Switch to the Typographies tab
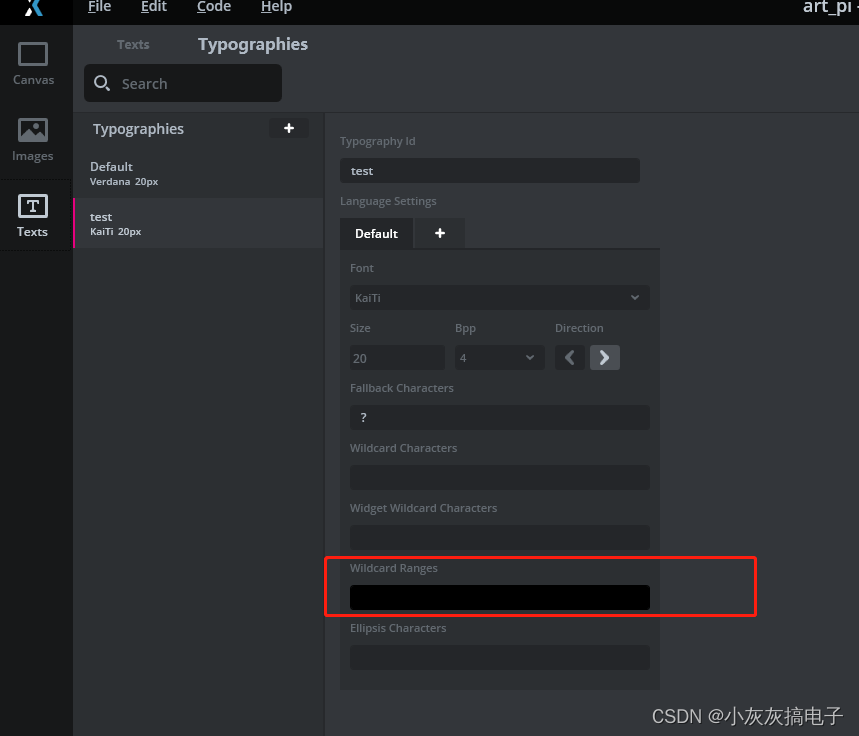The width and height of the screenshot is (859, 736). coord(253,44)
